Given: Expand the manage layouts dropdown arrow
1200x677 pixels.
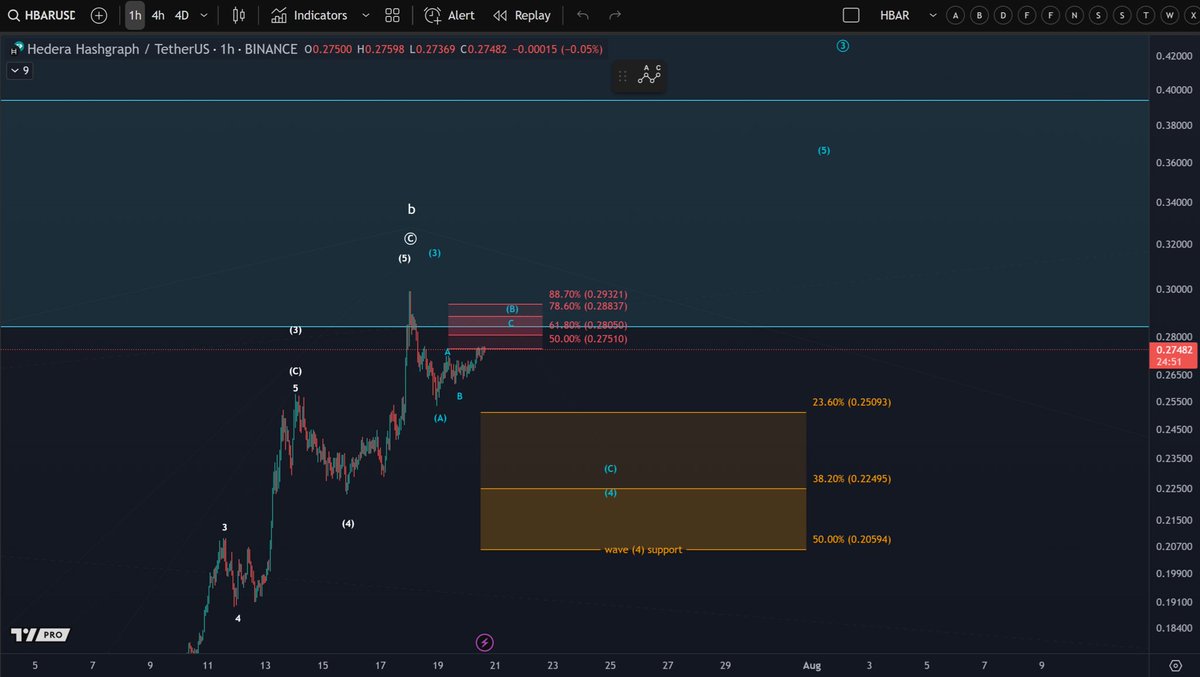Looking at the screenshot, I should (933, 15).
